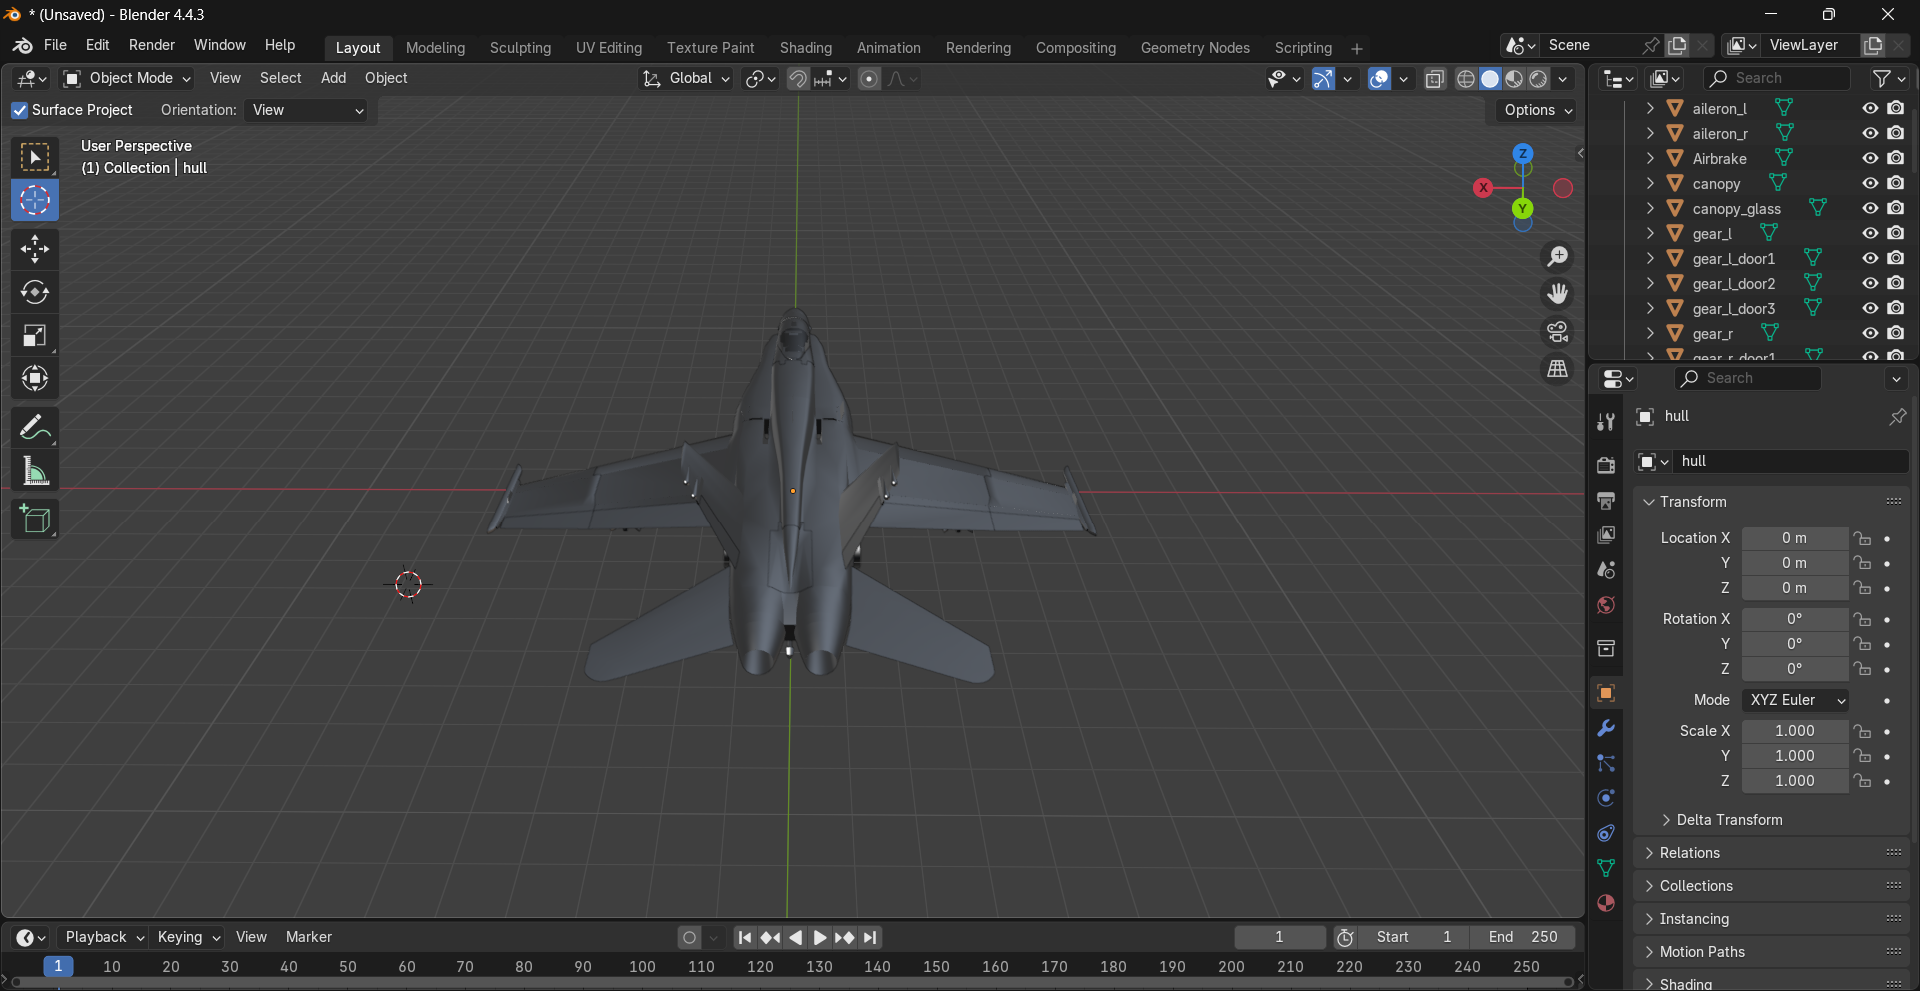Viewport: 1920px width, 991px height.
Task: Click the pan view hand icon
Action: coord(1558,294)
